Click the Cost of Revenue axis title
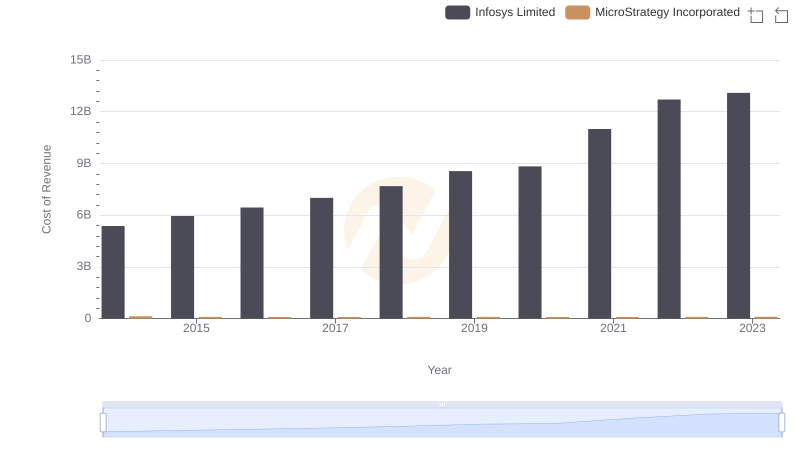 tap(46, 189)
